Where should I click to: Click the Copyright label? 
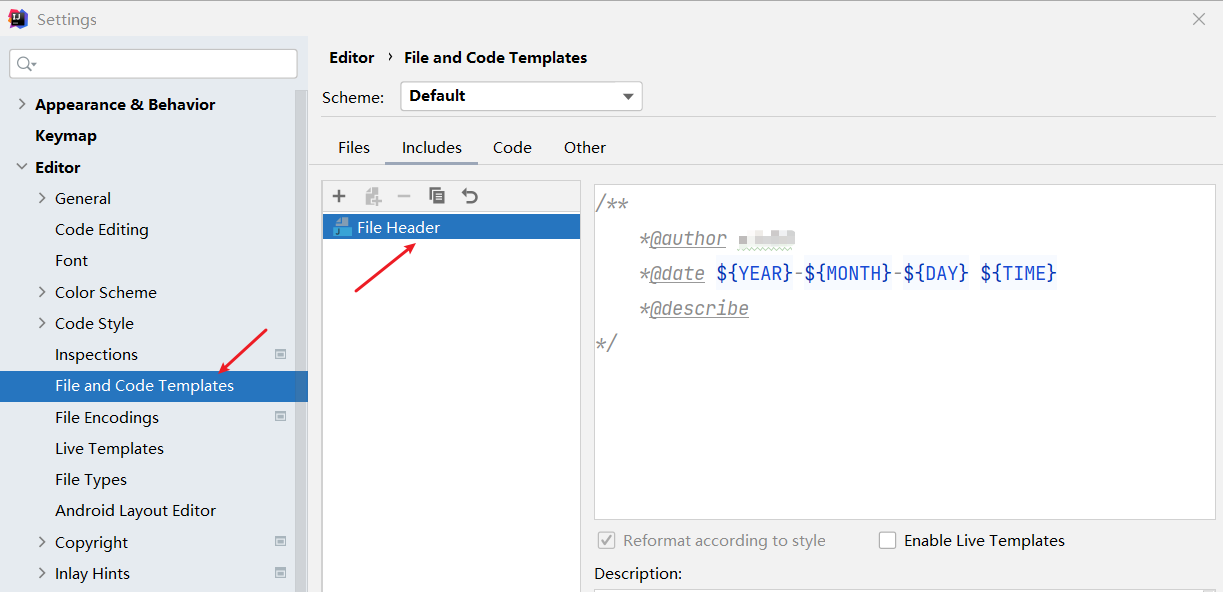pos(91,542)
